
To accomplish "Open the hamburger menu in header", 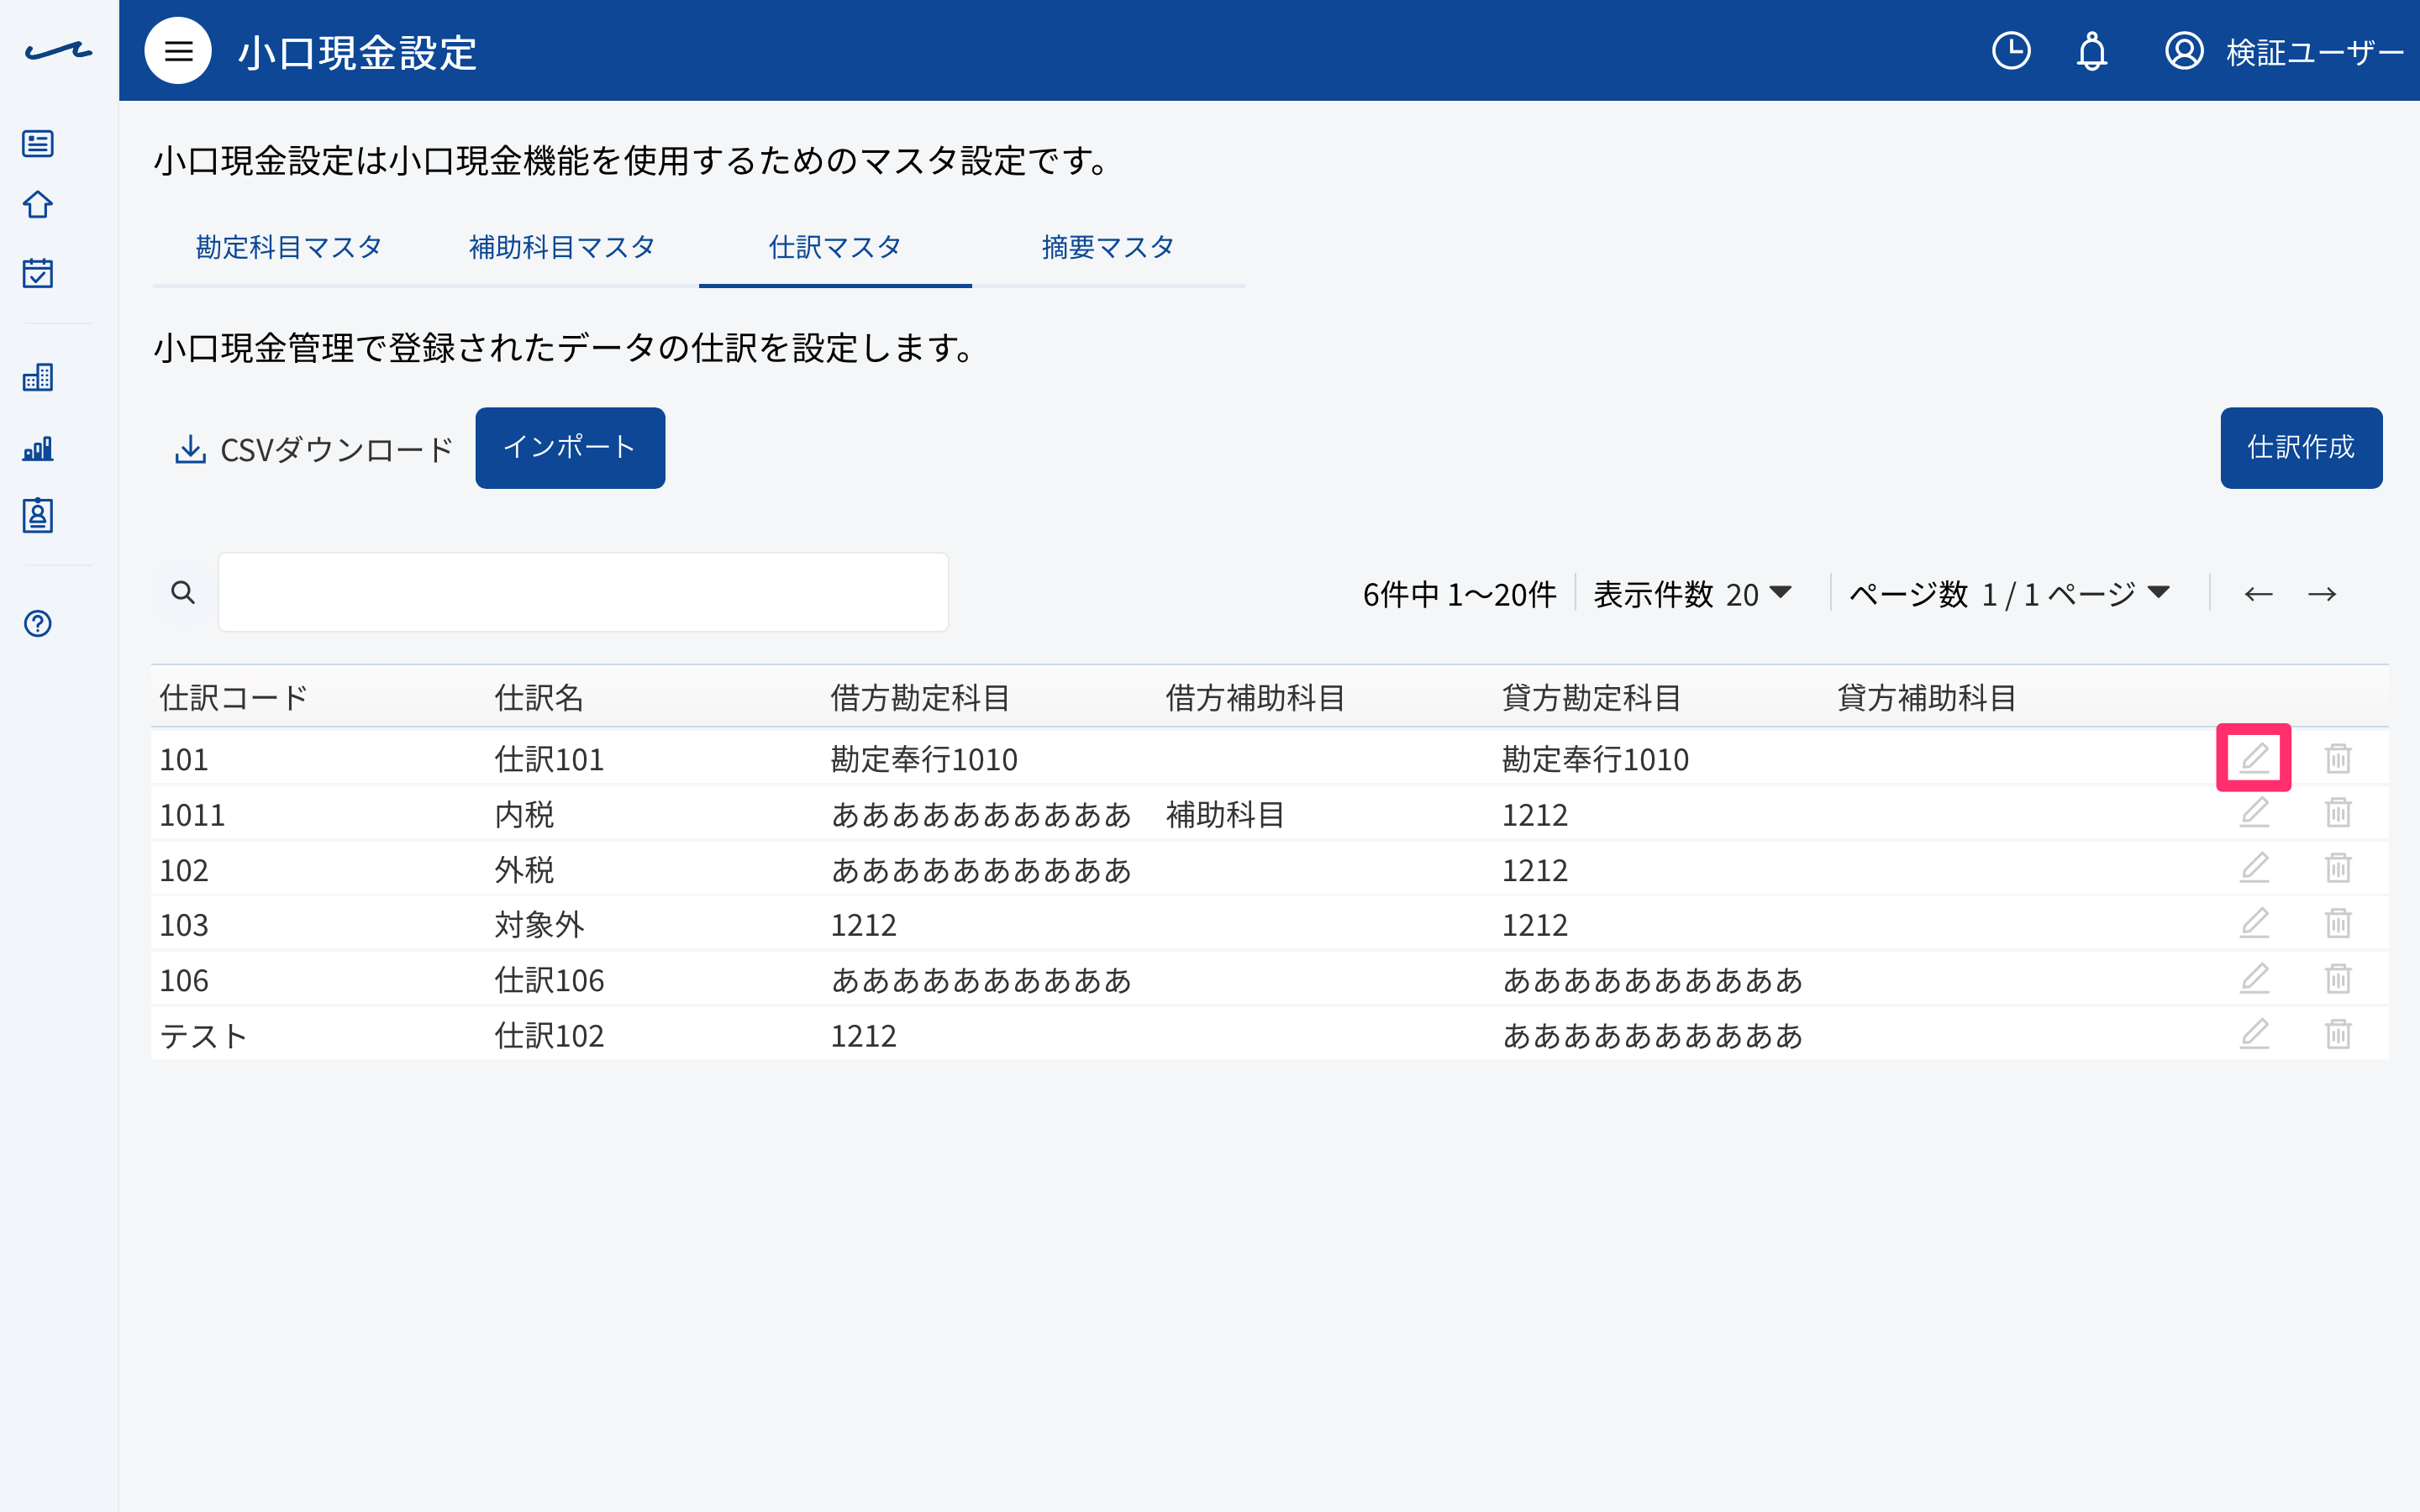I will [178, 51].
